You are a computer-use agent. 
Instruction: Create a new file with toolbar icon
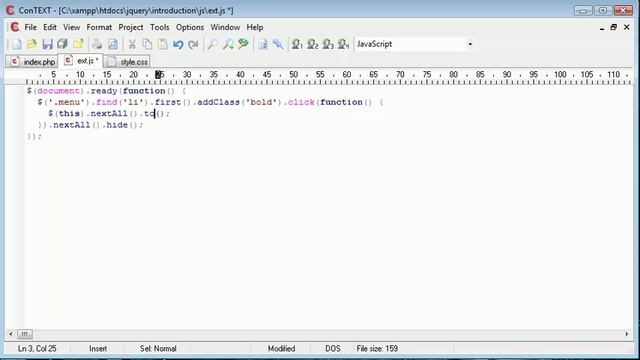coord(16,44)
